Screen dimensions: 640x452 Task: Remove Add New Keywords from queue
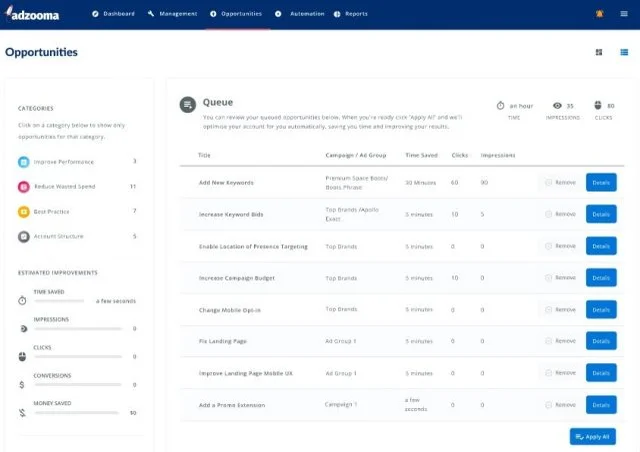(560, 183)
